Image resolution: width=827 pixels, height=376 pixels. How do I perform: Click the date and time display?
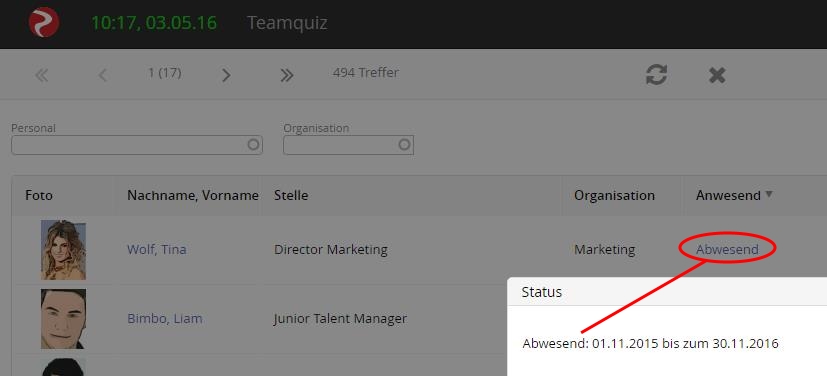coord(154,23)
